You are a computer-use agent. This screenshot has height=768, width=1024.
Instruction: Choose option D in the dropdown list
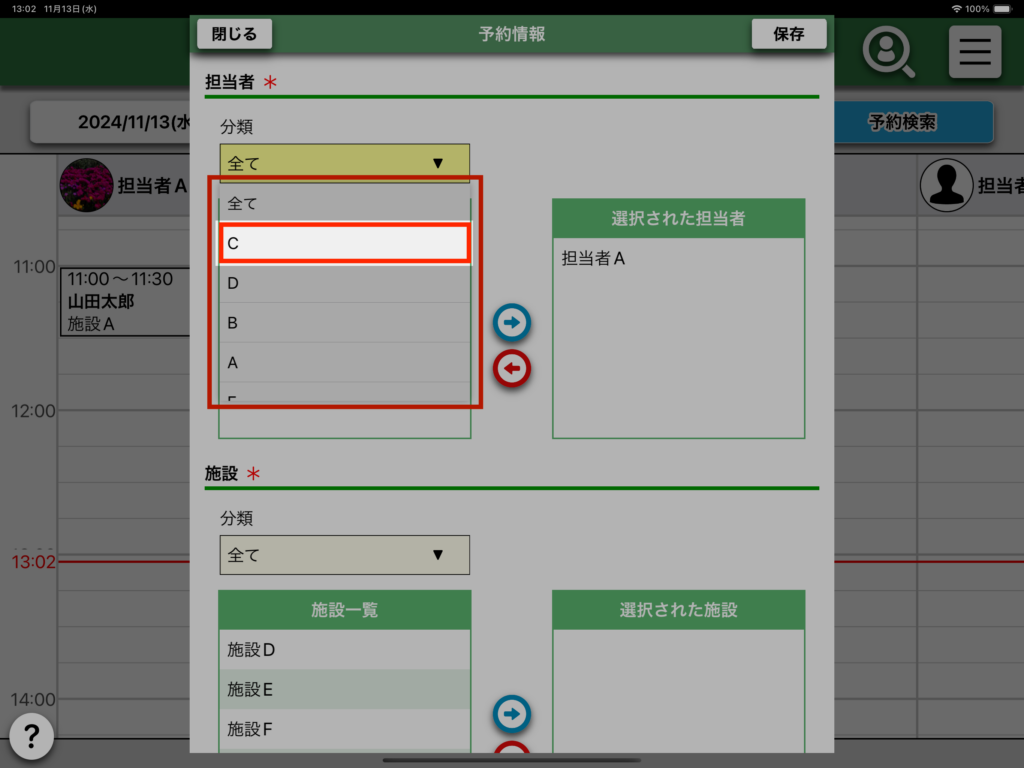tap(344, 283)
